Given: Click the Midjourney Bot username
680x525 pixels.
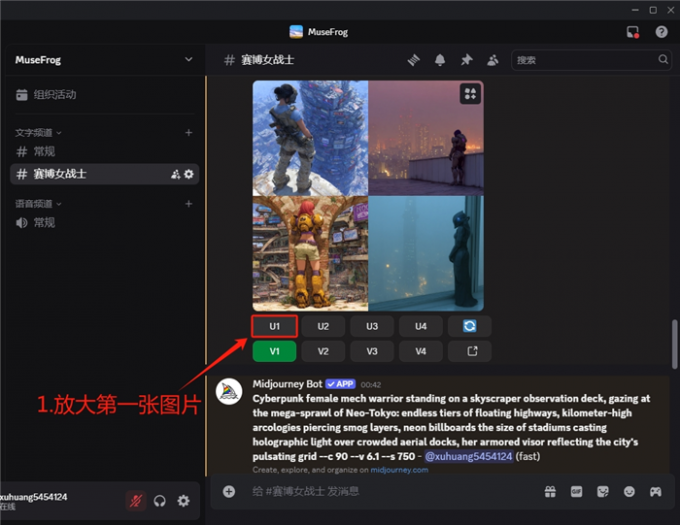Looking at the screenshot, I should click(288, 384).
